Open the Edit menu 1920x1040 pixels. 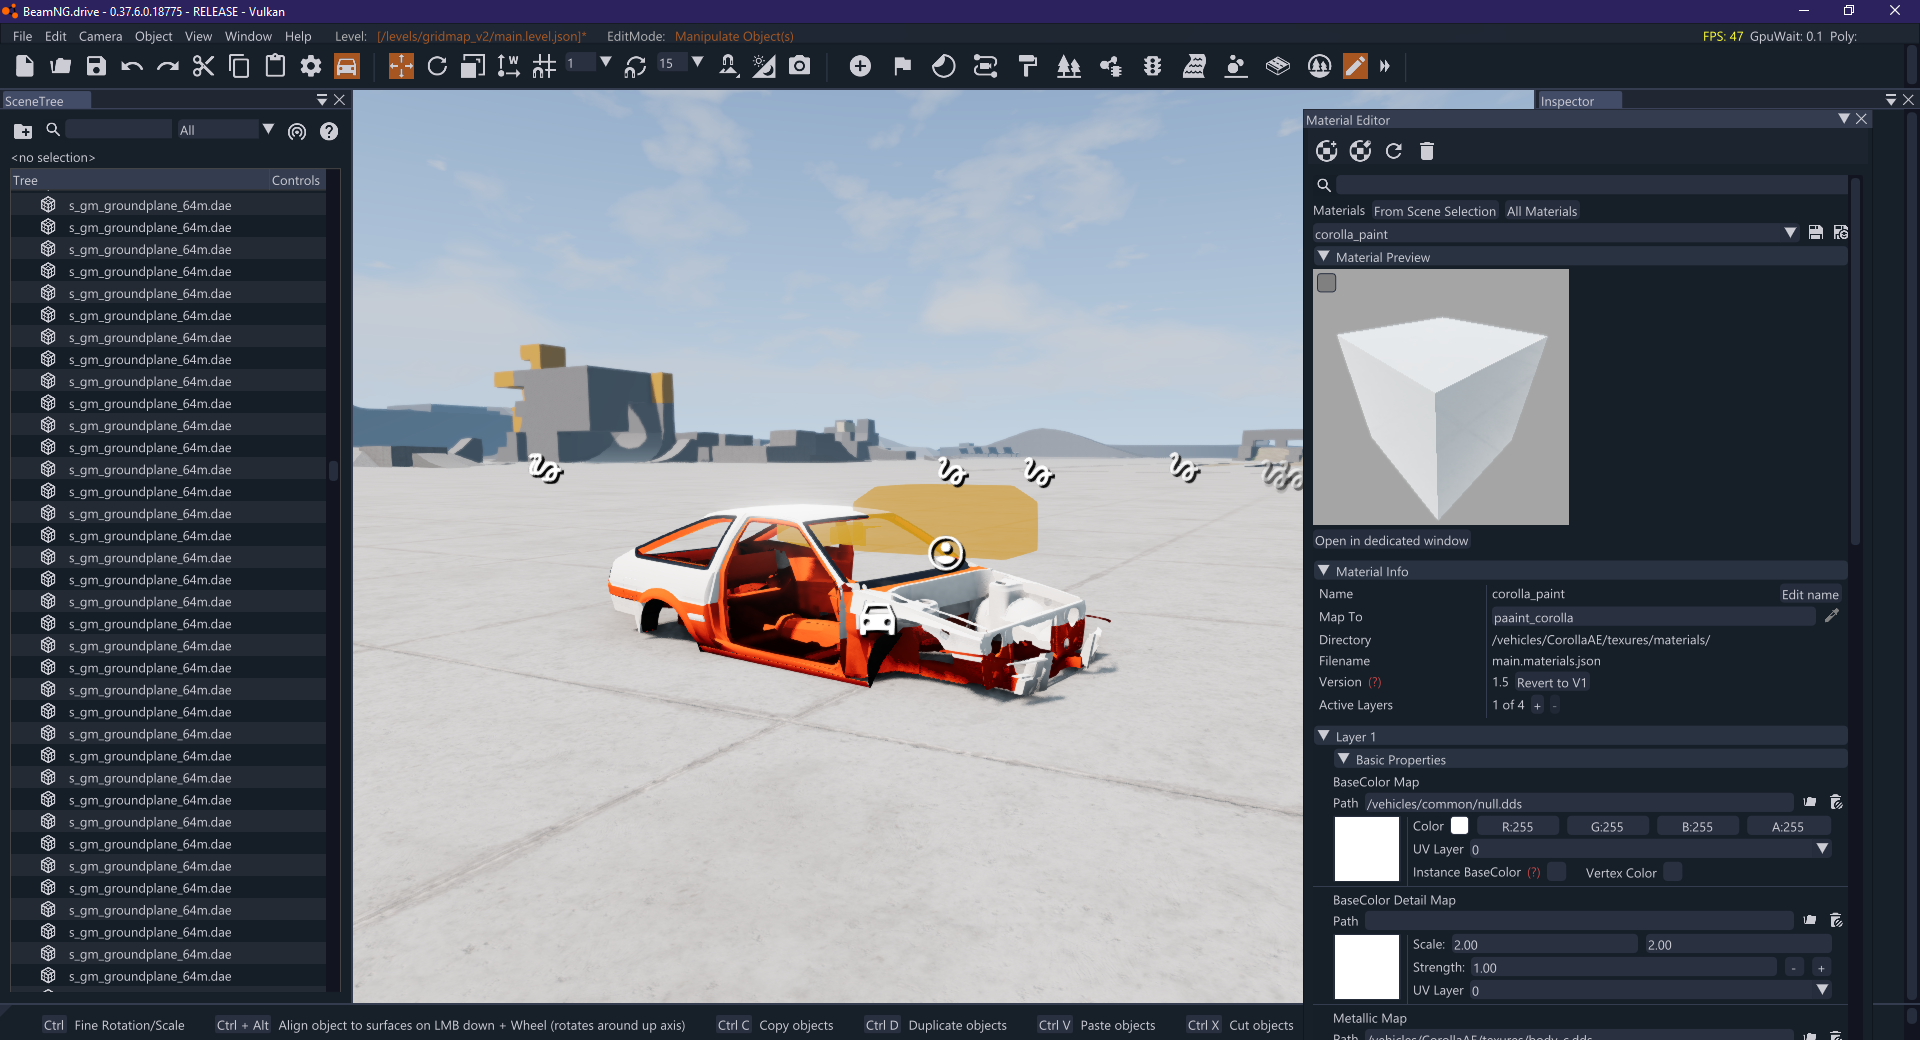point(55,36)
